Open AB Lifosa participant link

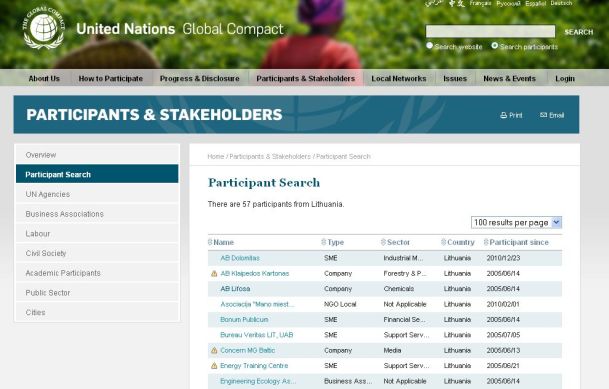pyautogui.click(x=235, y=289)
